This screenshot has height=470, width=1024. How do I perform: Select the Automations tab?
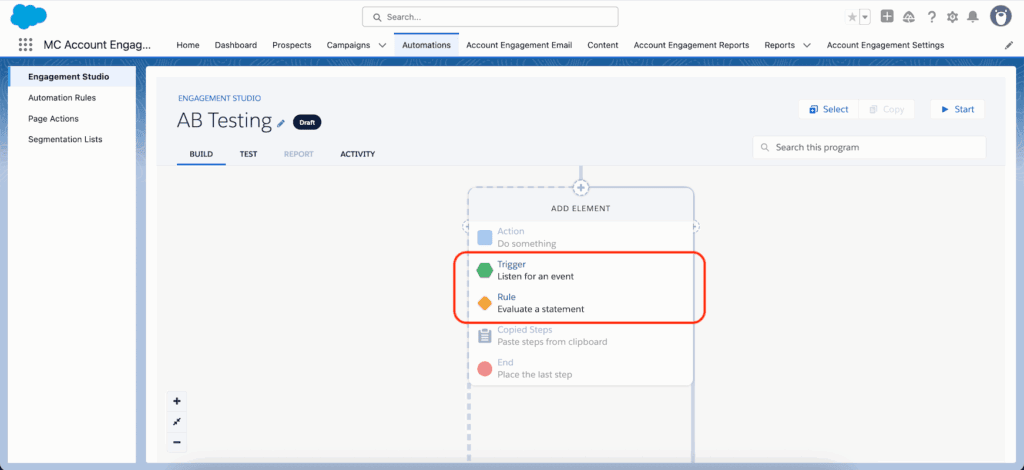426,45
